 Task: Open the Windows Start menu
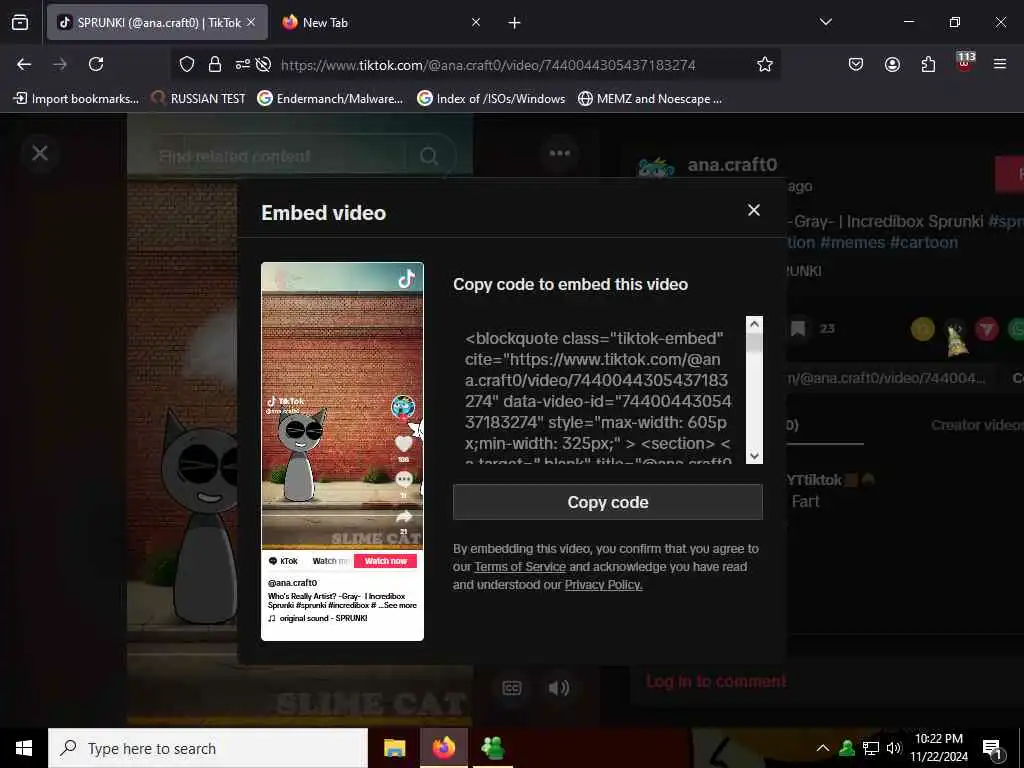click(24, 748)
